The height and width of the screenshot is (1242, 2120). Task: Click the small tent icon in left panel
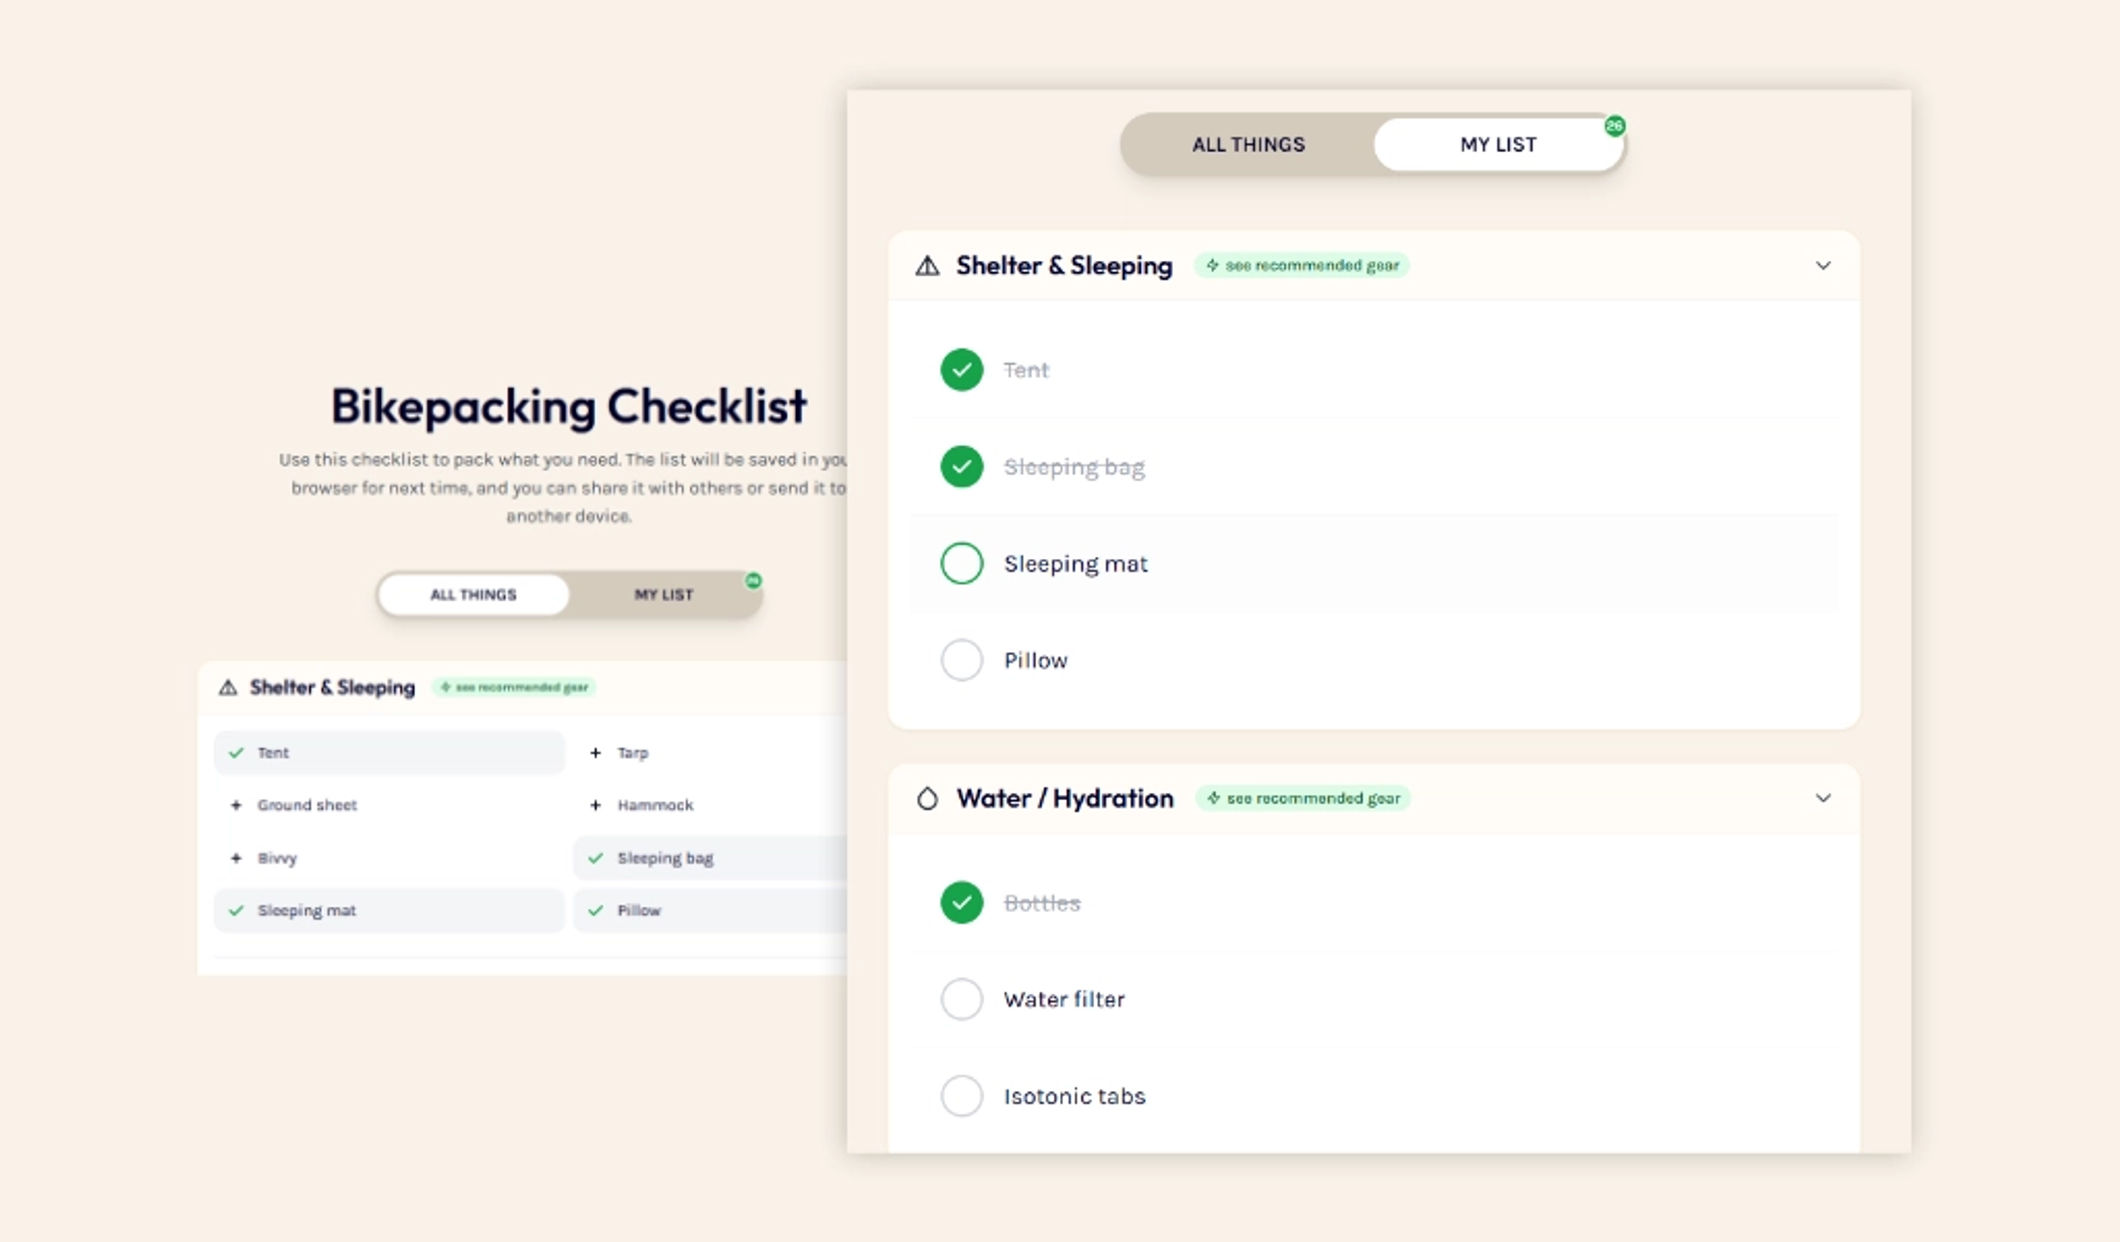pyautogui.click(x=228, y=687)
